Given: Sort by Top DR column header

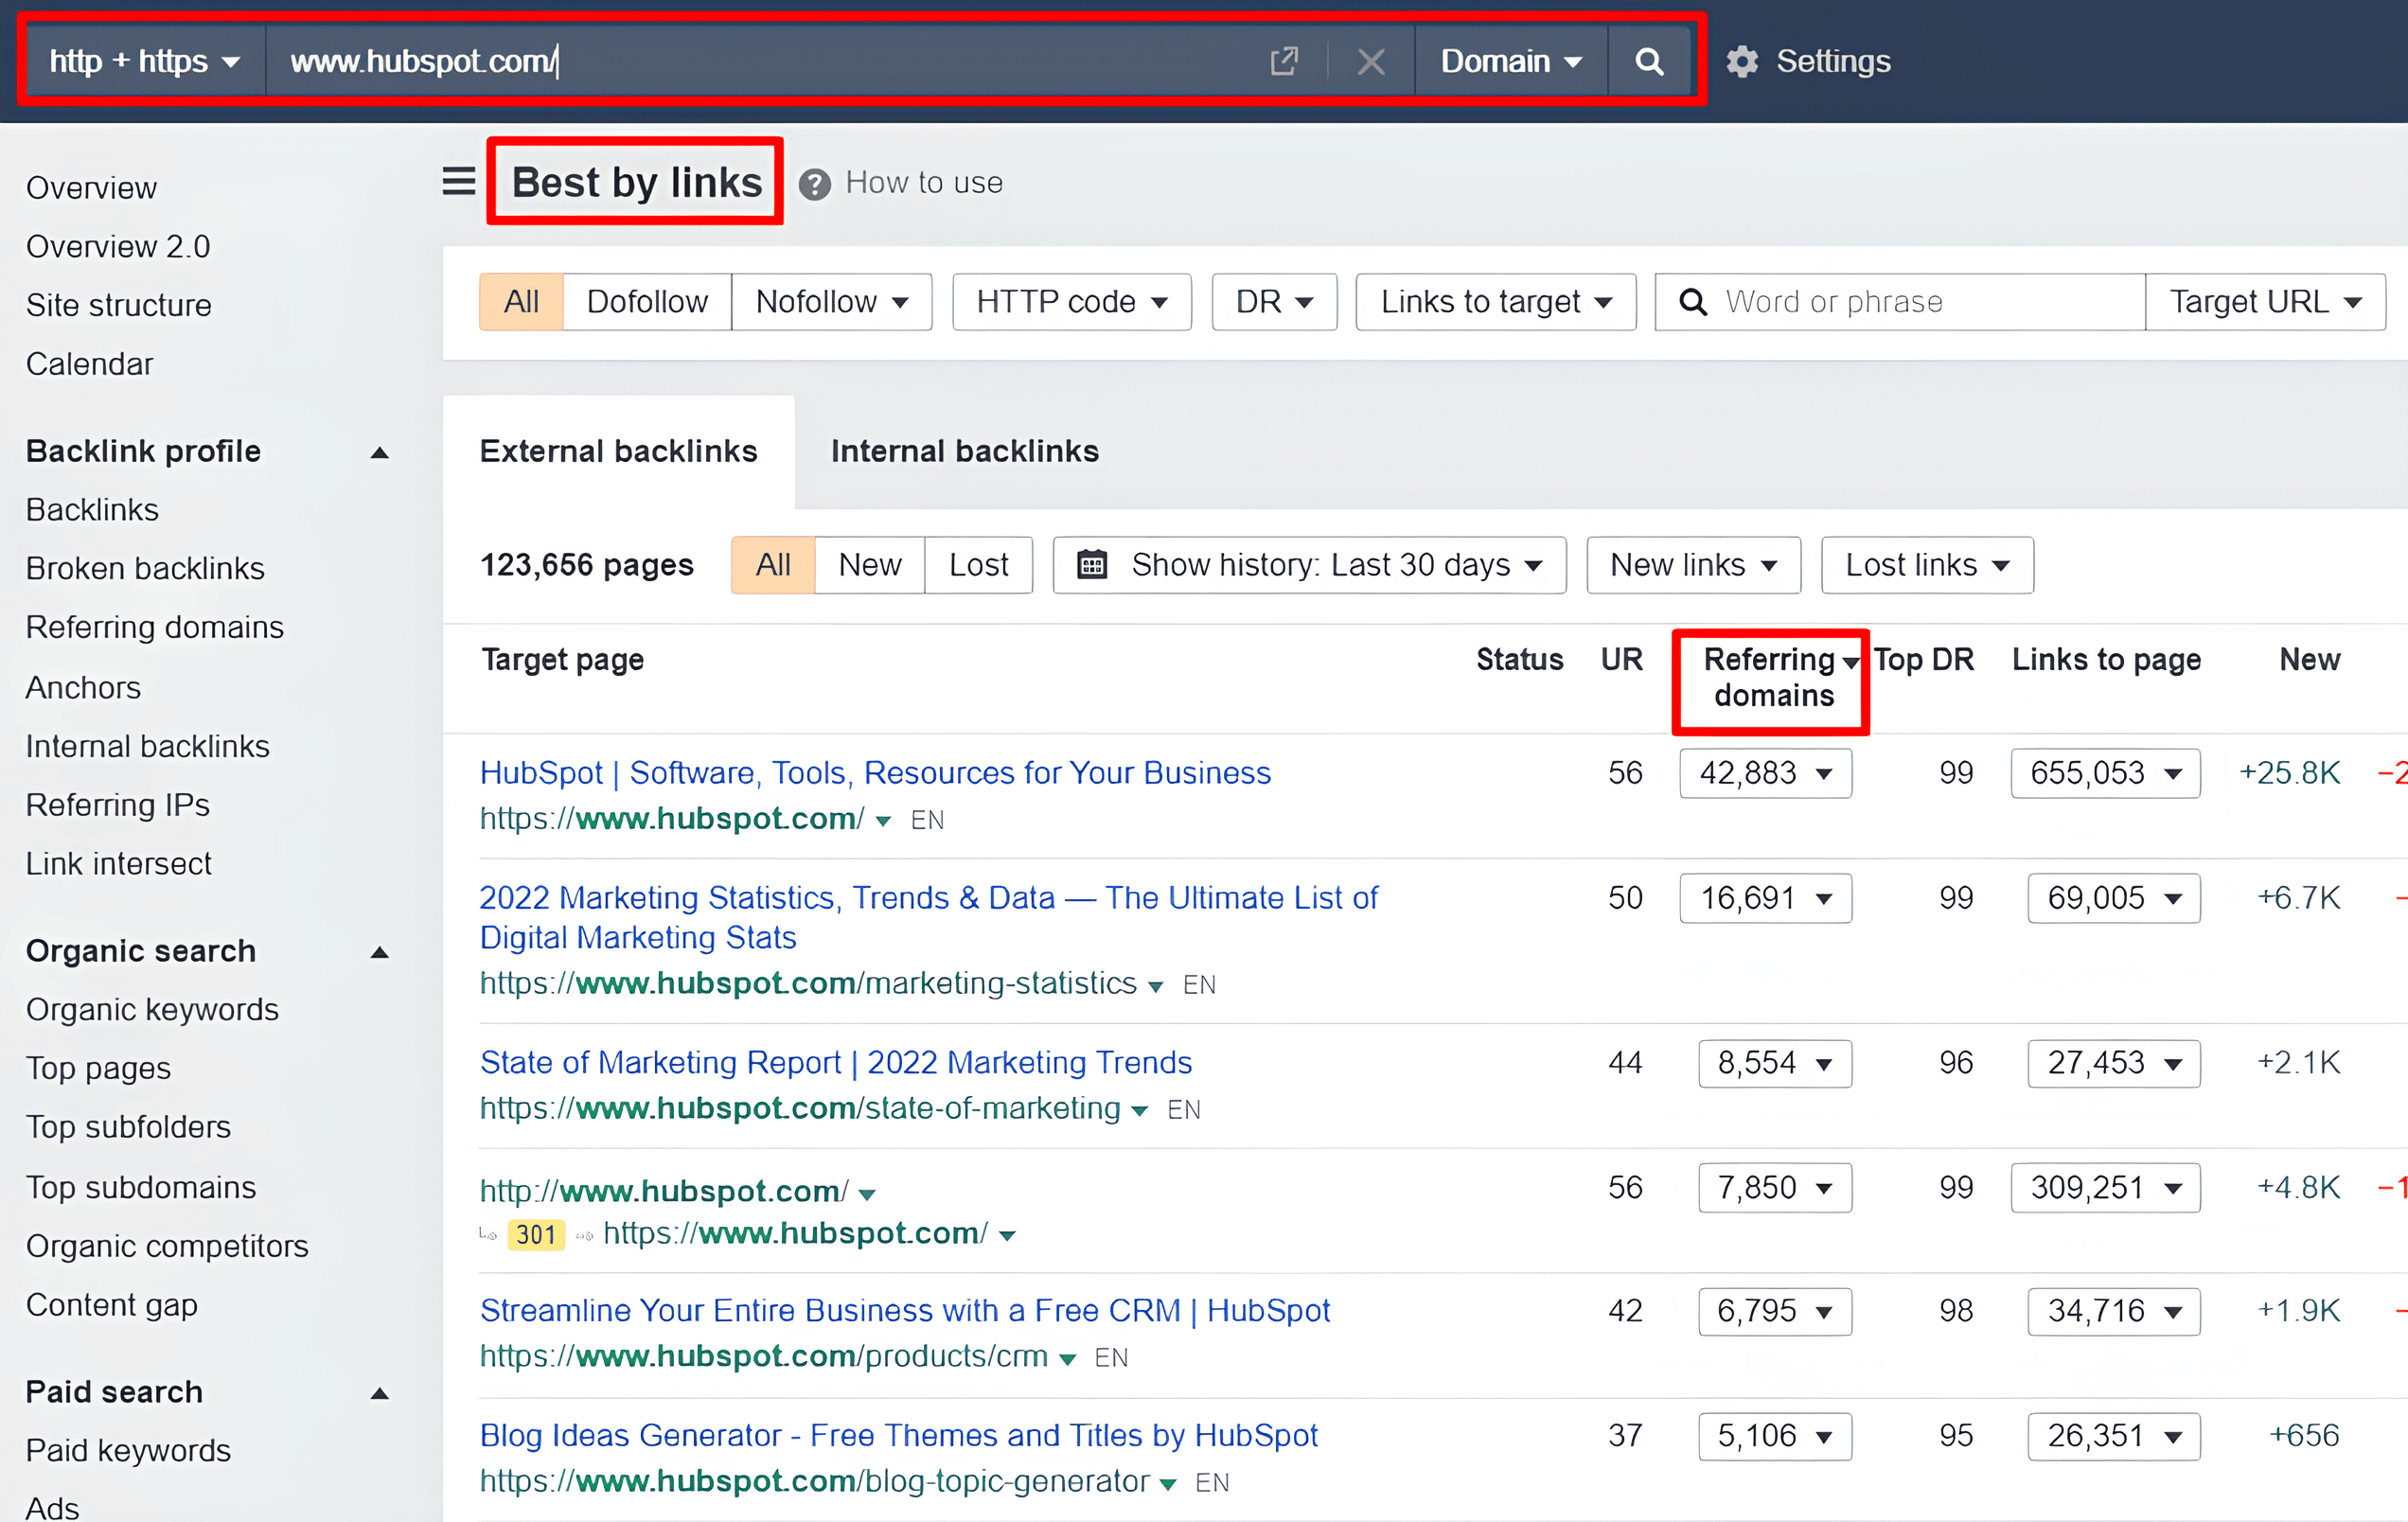Looking at the screenshot, I should coord(1924,660).
